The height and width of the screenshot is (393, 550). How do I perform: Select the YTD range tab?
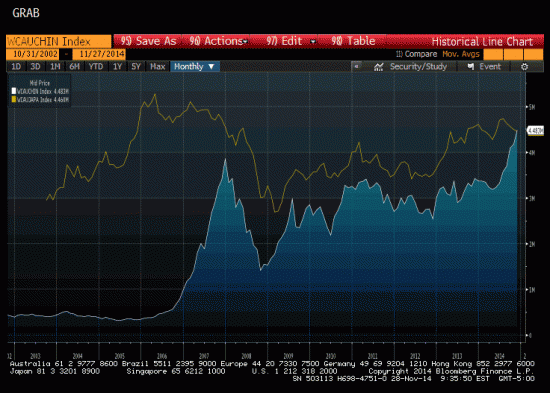pos(96,66)
